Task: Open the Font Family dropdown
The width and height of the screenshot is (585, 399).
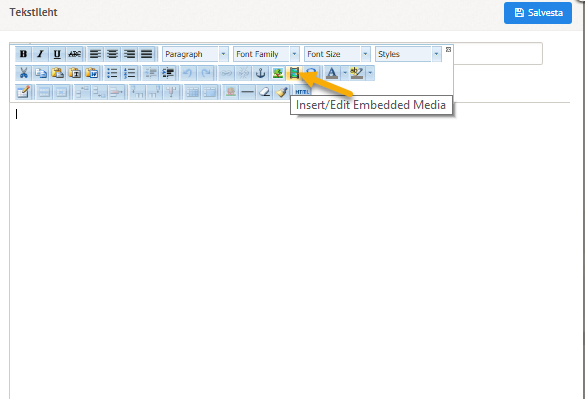Action: [266, 54]
